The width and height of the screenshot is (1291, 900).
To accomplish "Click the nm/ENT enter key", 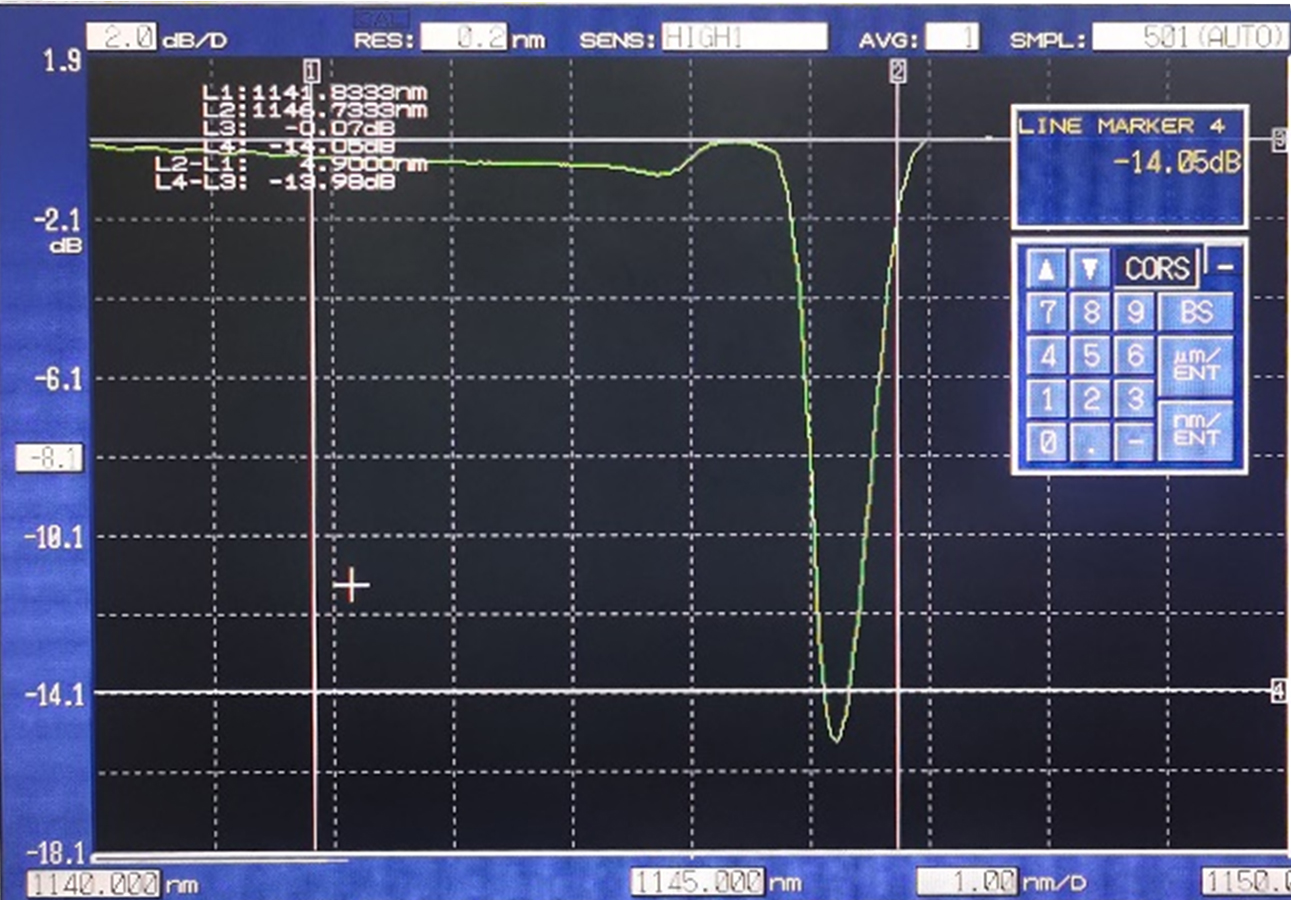I will coord(1196,431).
